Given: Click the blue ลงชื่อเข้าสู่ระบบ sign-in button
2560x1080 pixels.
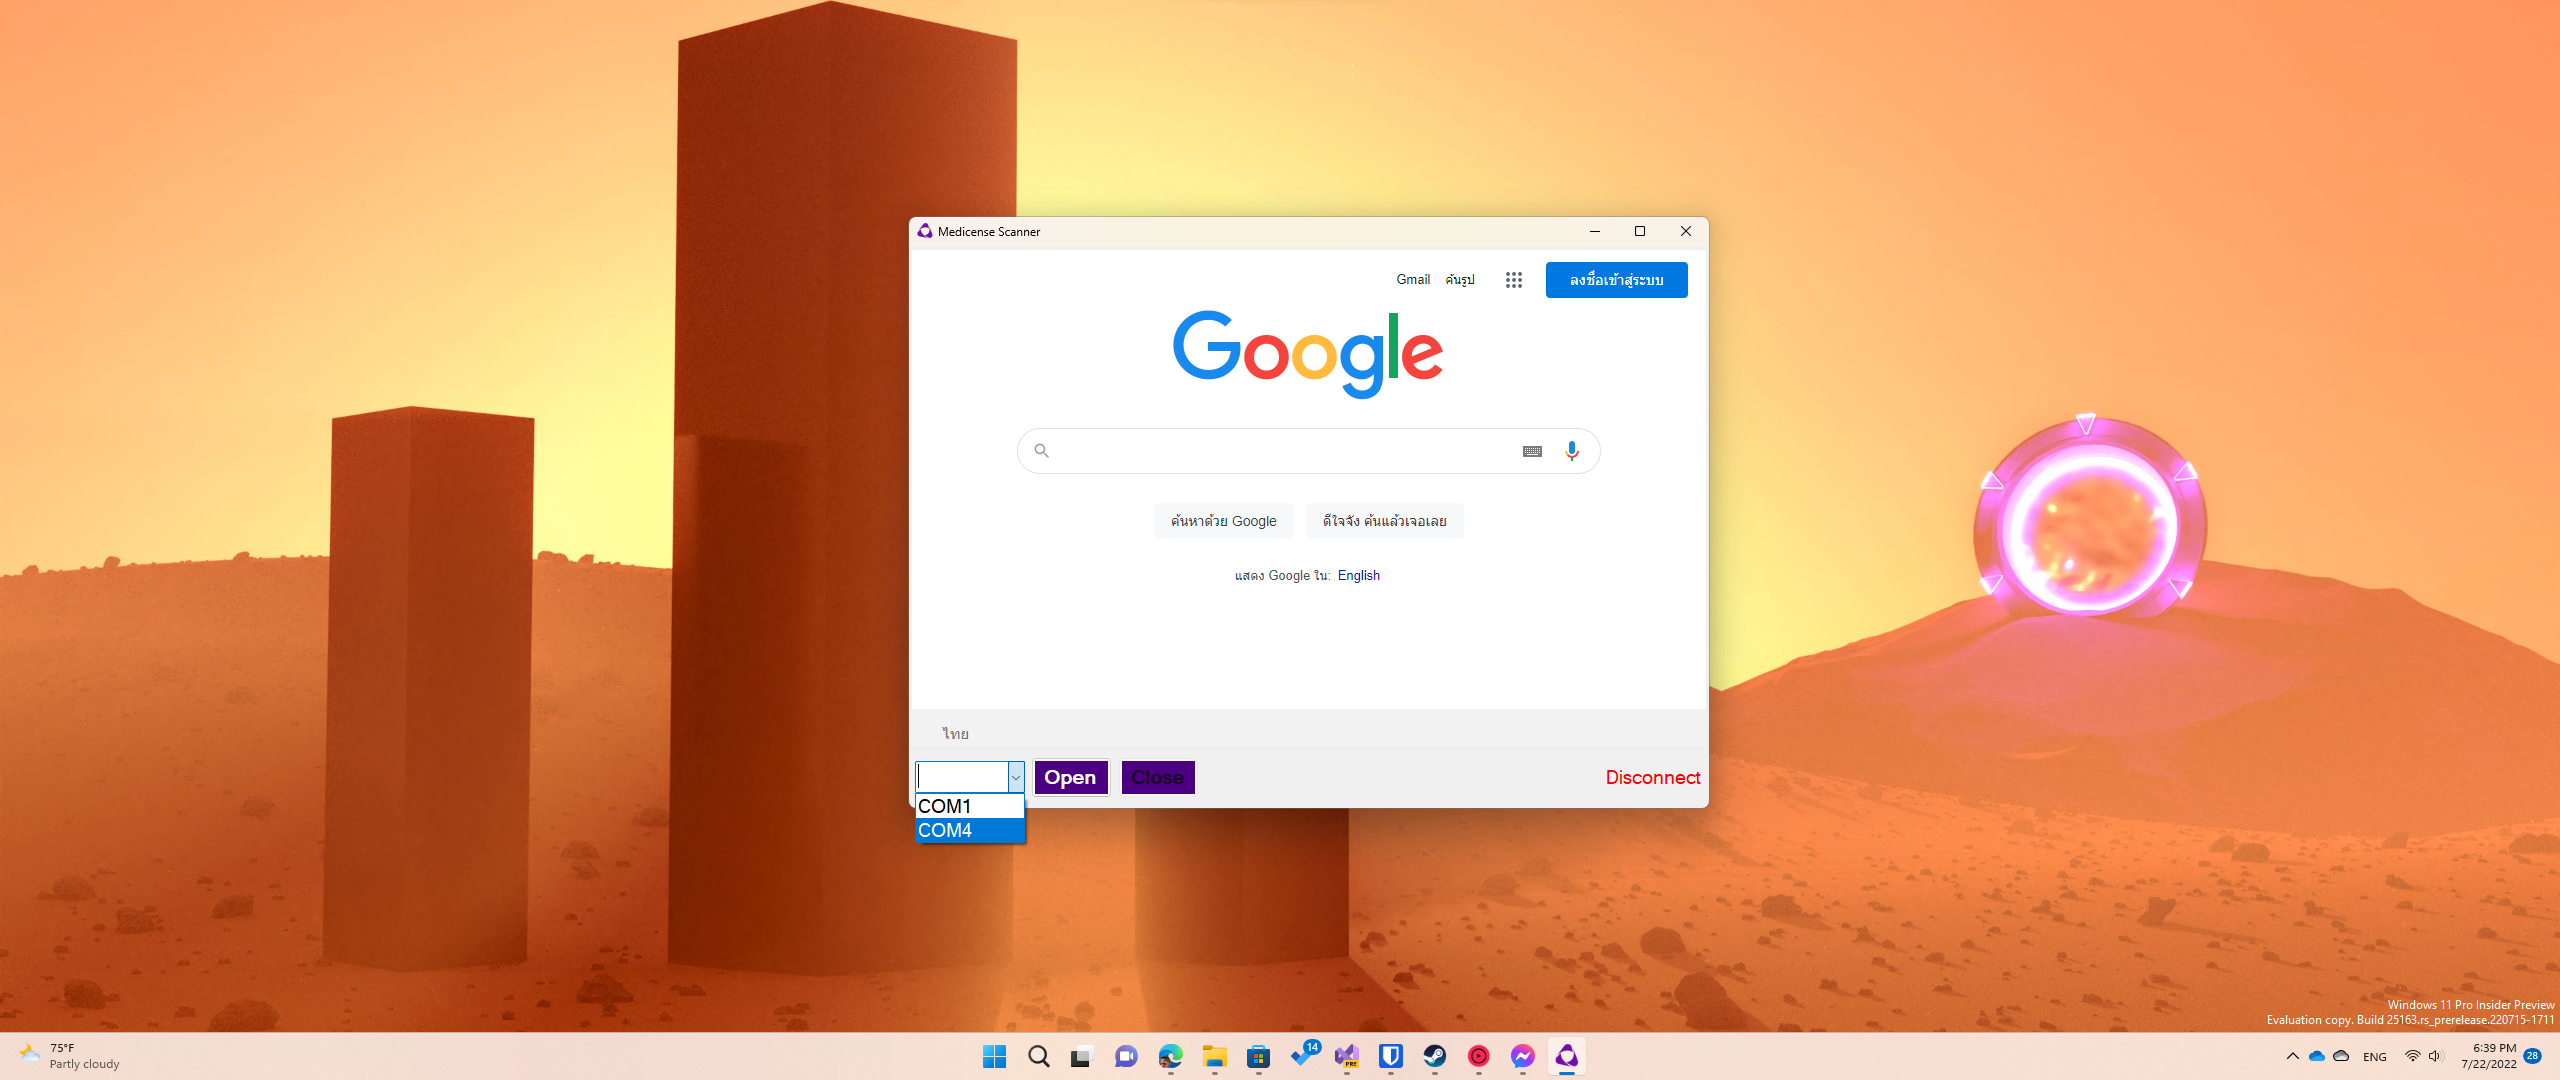Looking at the screenshot, I should point(1616,280).
